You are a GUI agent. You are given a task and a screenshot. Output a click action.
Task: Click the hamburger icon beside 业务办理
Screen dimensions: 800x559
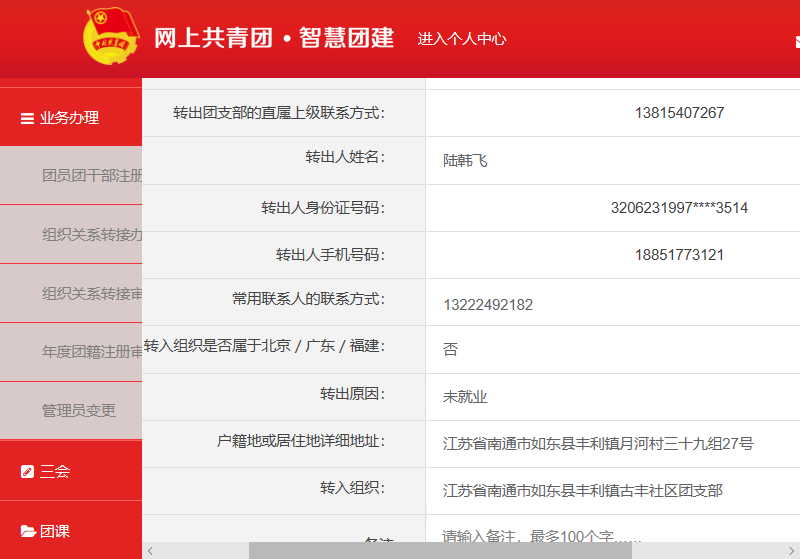[x=27, y=118]
